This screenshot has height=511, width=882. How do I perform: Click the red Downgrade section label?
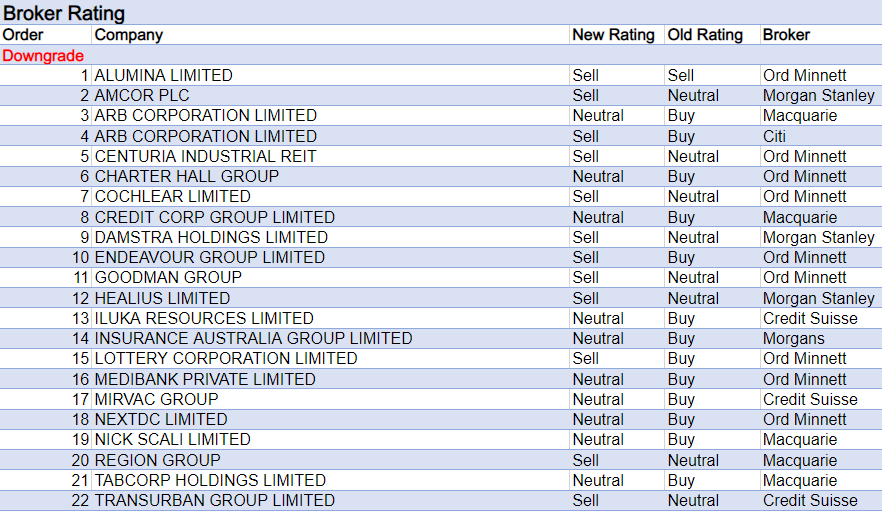tap(43, 56)
